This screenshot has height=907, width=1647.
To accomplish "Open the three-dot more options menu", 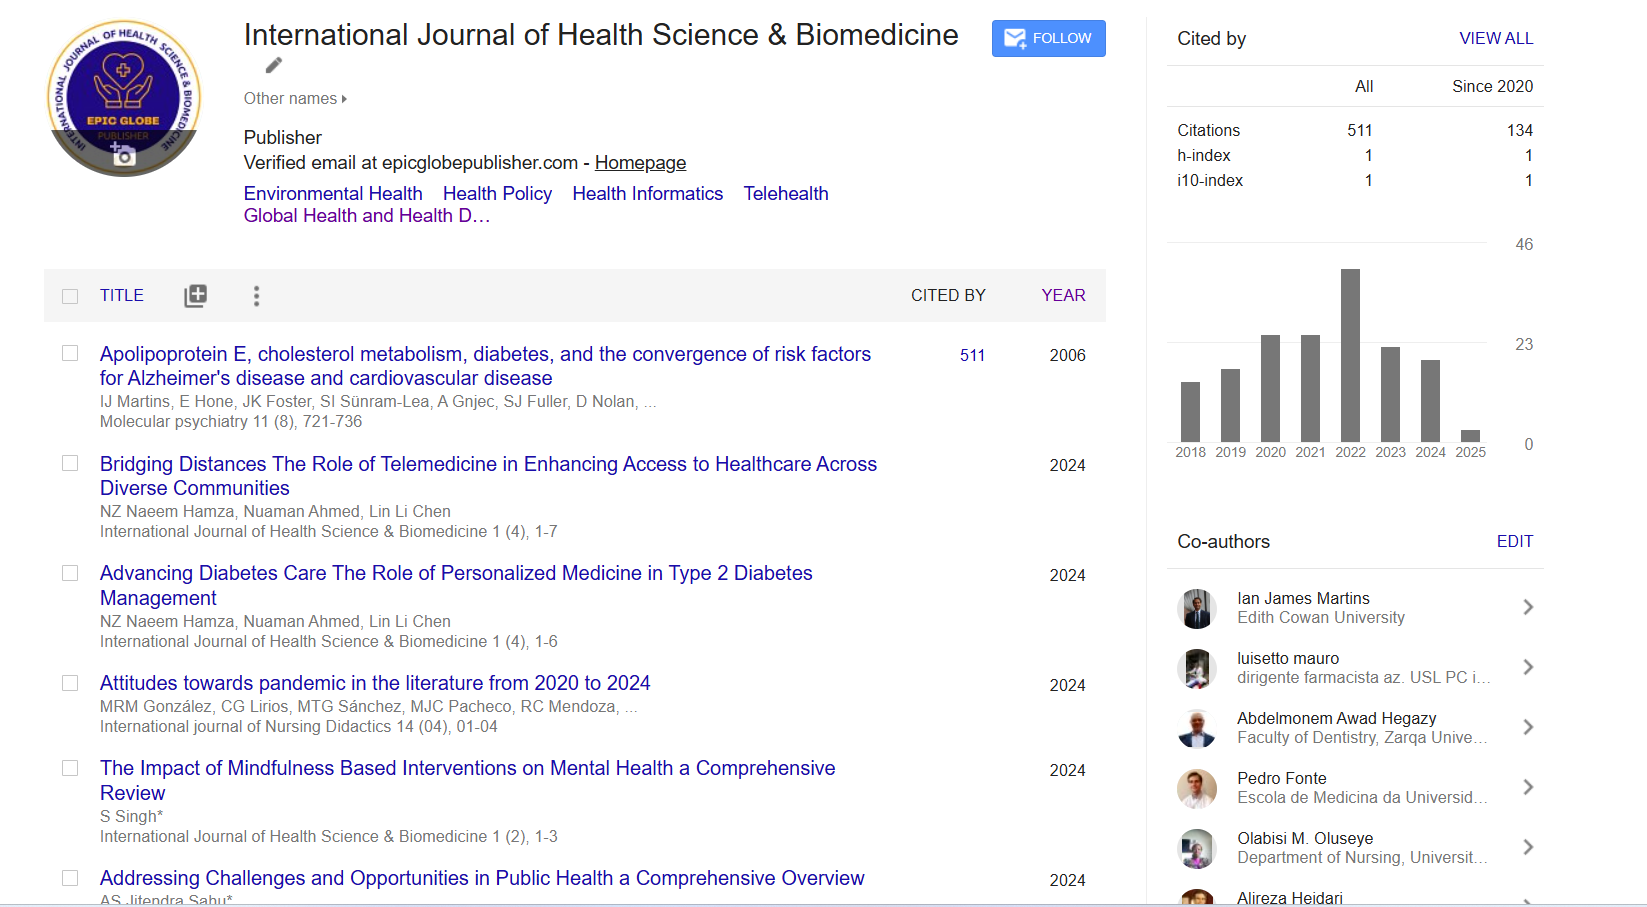I will pyautogui.click(x=257, y=296).
